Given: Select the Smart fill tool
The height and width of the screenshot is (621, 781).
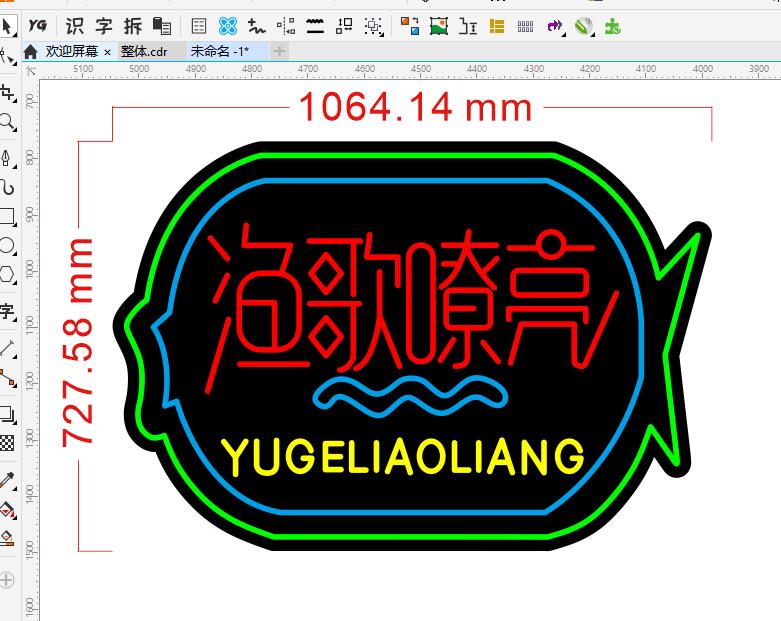Looking at the screenshot, I should point(7,538).
